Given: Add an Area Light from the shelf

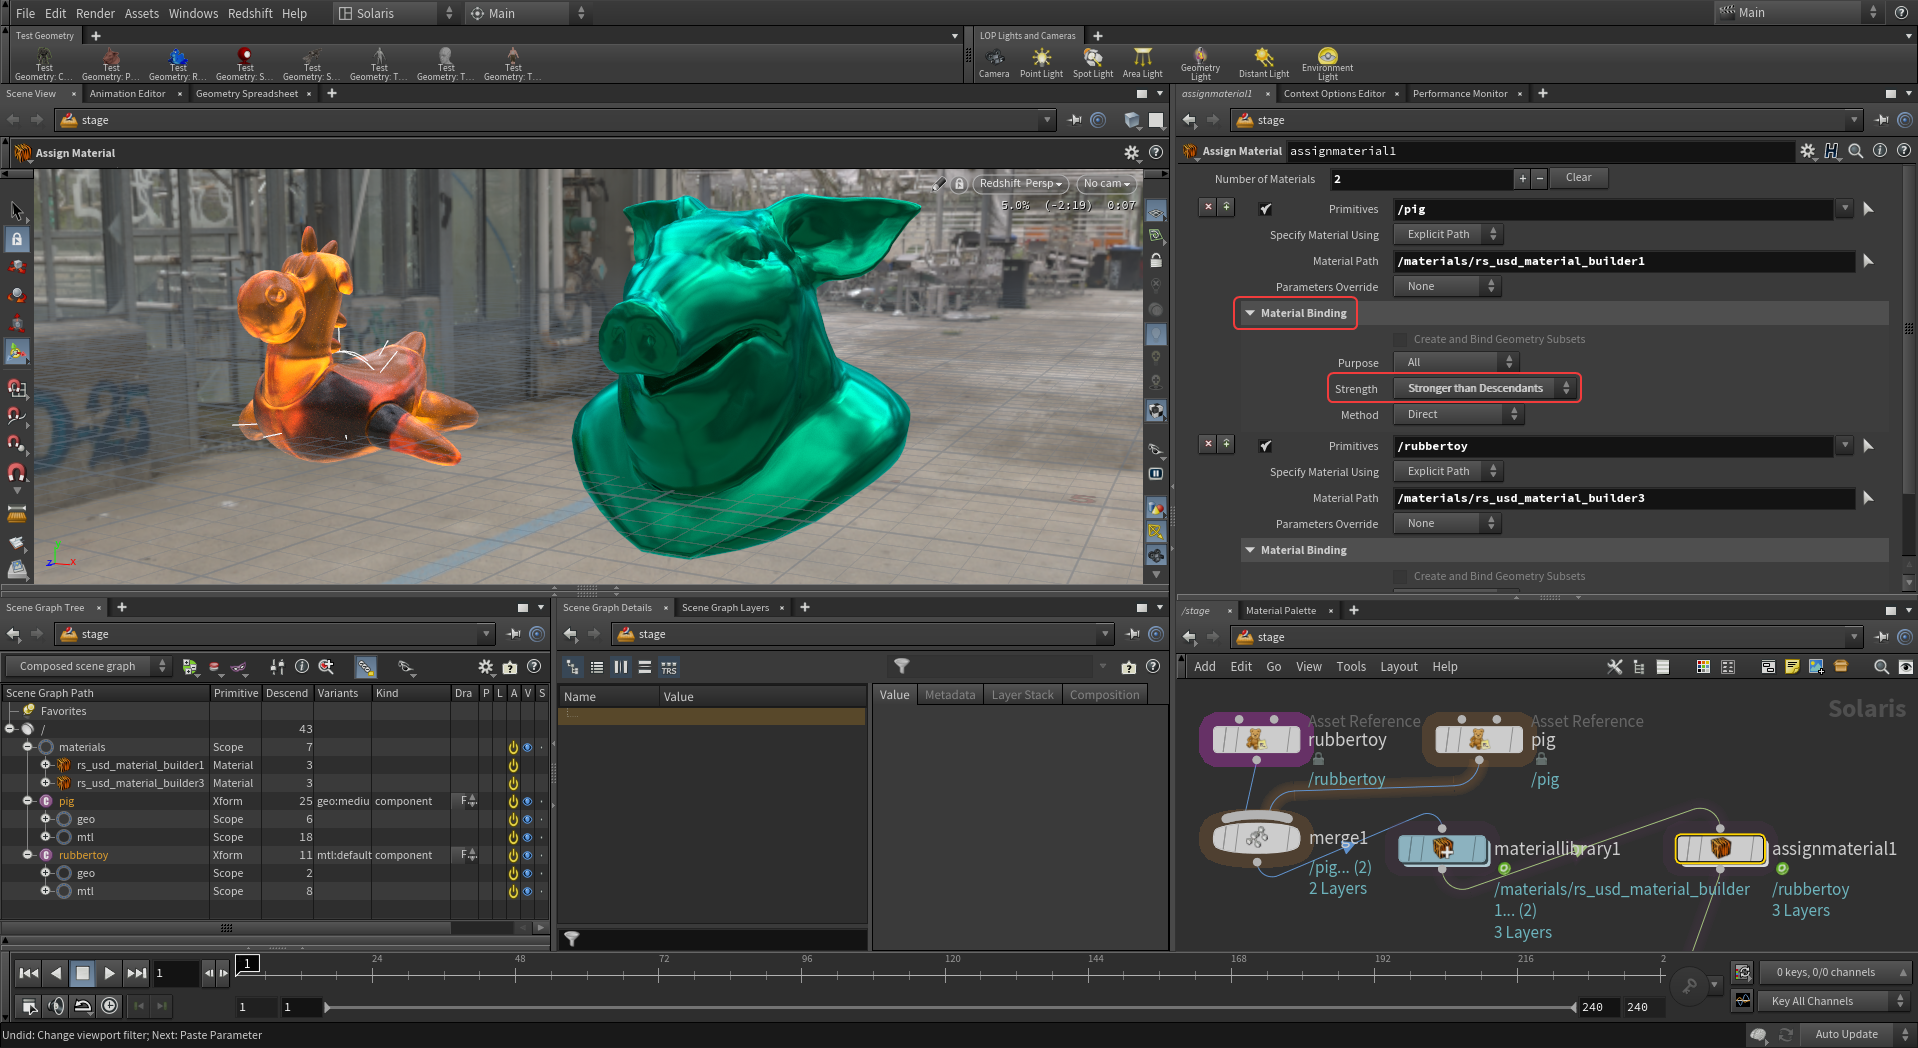Looking at the screenshot, I should [x=1142, y=62].
